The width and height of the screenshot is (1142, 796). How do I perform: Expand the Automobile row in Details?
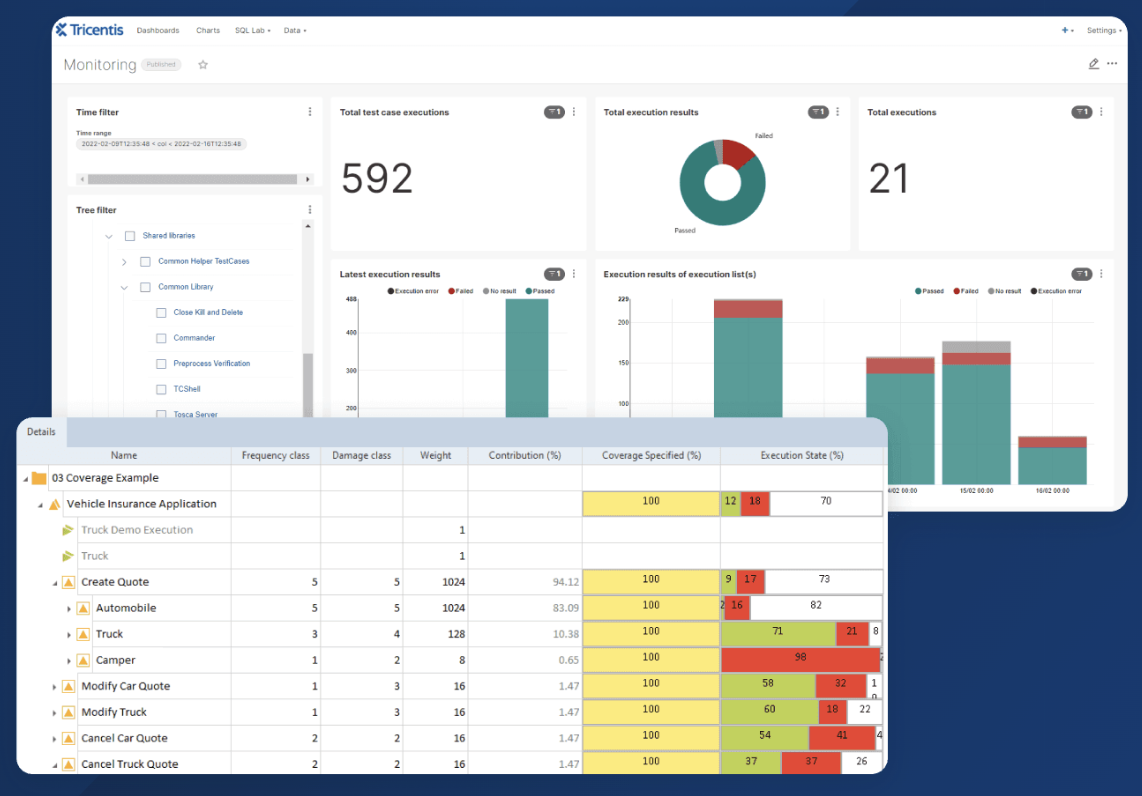[x=69, y=609]
